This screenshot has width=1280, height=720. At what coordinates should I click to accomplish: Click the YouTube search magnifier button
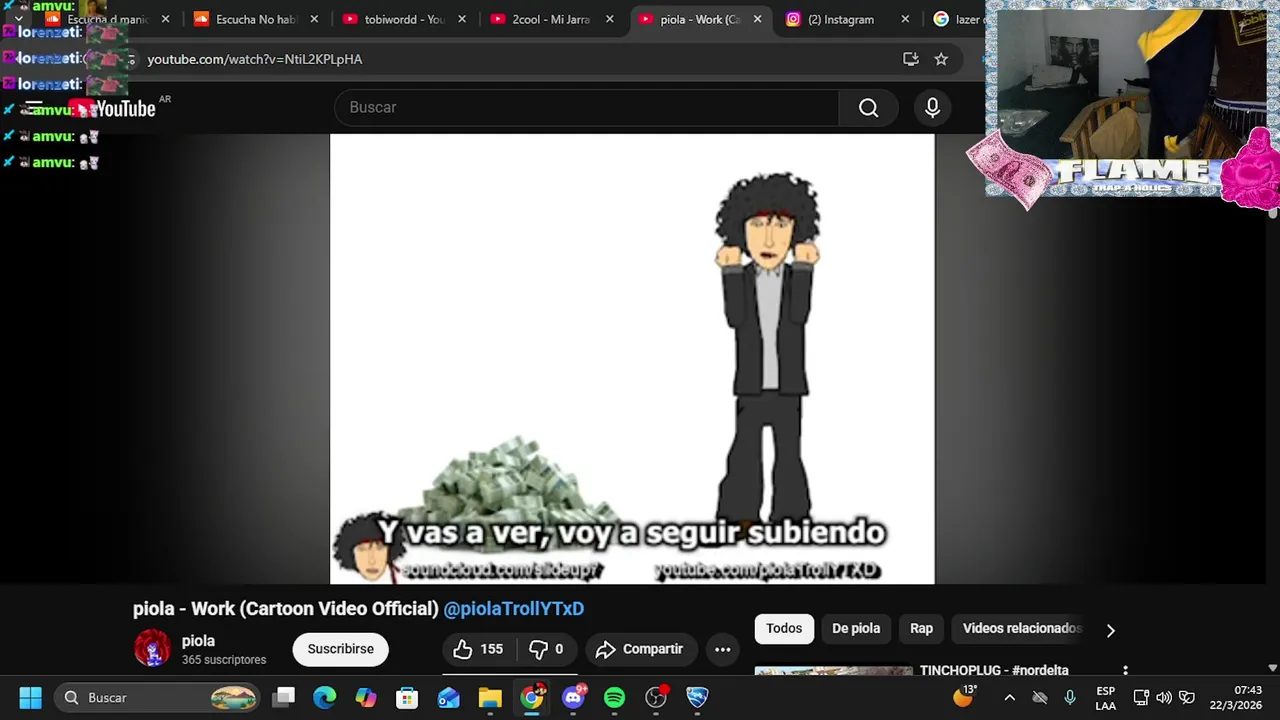click(868, 108)
